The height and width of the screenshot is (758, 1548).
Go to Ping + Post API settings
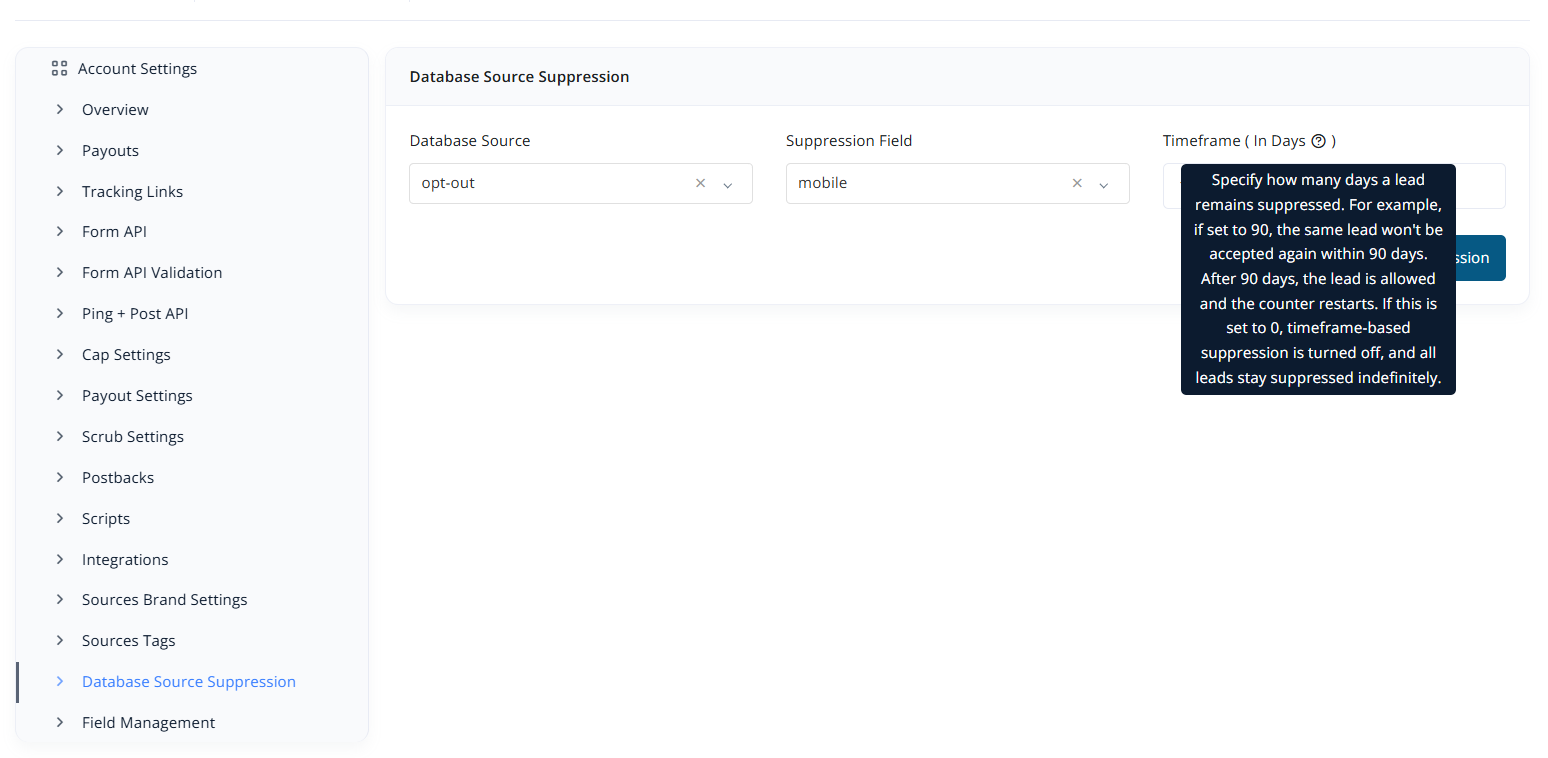pyautogui.click(x=135, y=313)
